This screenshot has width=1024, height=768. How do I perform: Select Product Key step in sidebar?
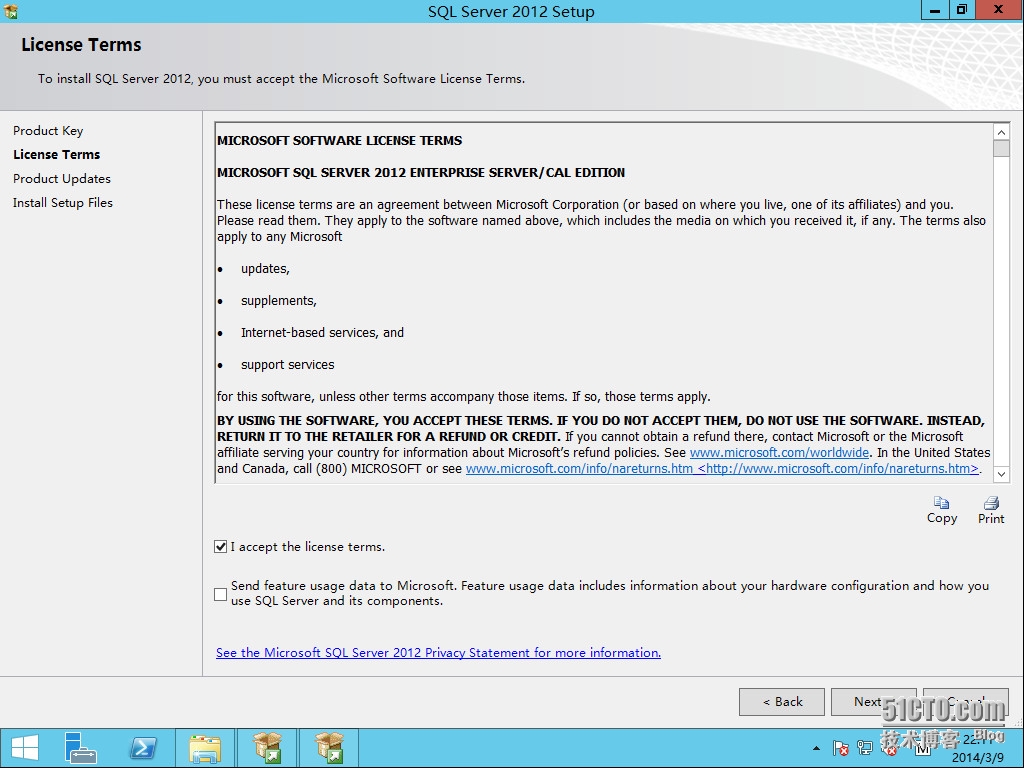[x=48, y=131]
